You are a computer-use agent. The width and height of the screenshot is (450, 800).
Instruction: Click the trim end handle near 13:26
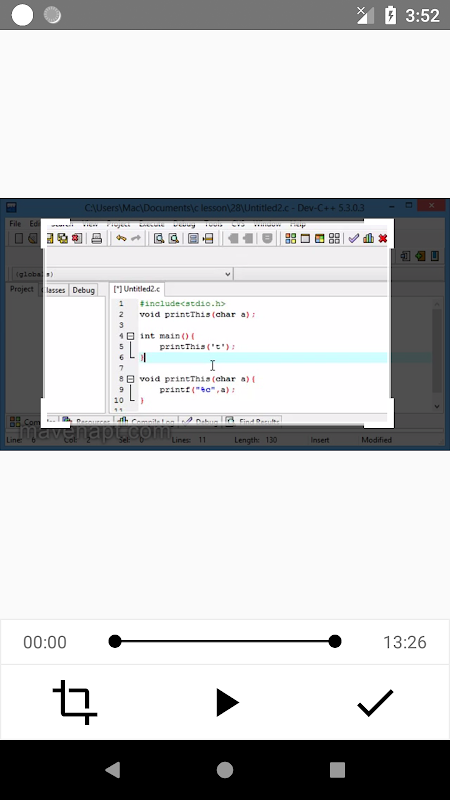tap(335, 641)
